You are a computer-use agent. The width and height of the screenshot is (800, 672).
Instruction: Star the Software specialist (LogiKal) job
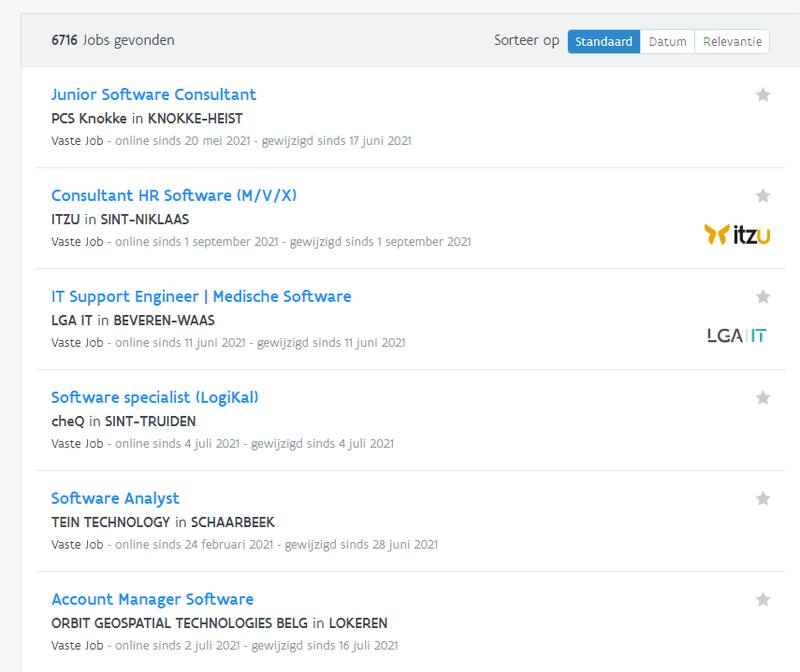(x=763, y=398)
